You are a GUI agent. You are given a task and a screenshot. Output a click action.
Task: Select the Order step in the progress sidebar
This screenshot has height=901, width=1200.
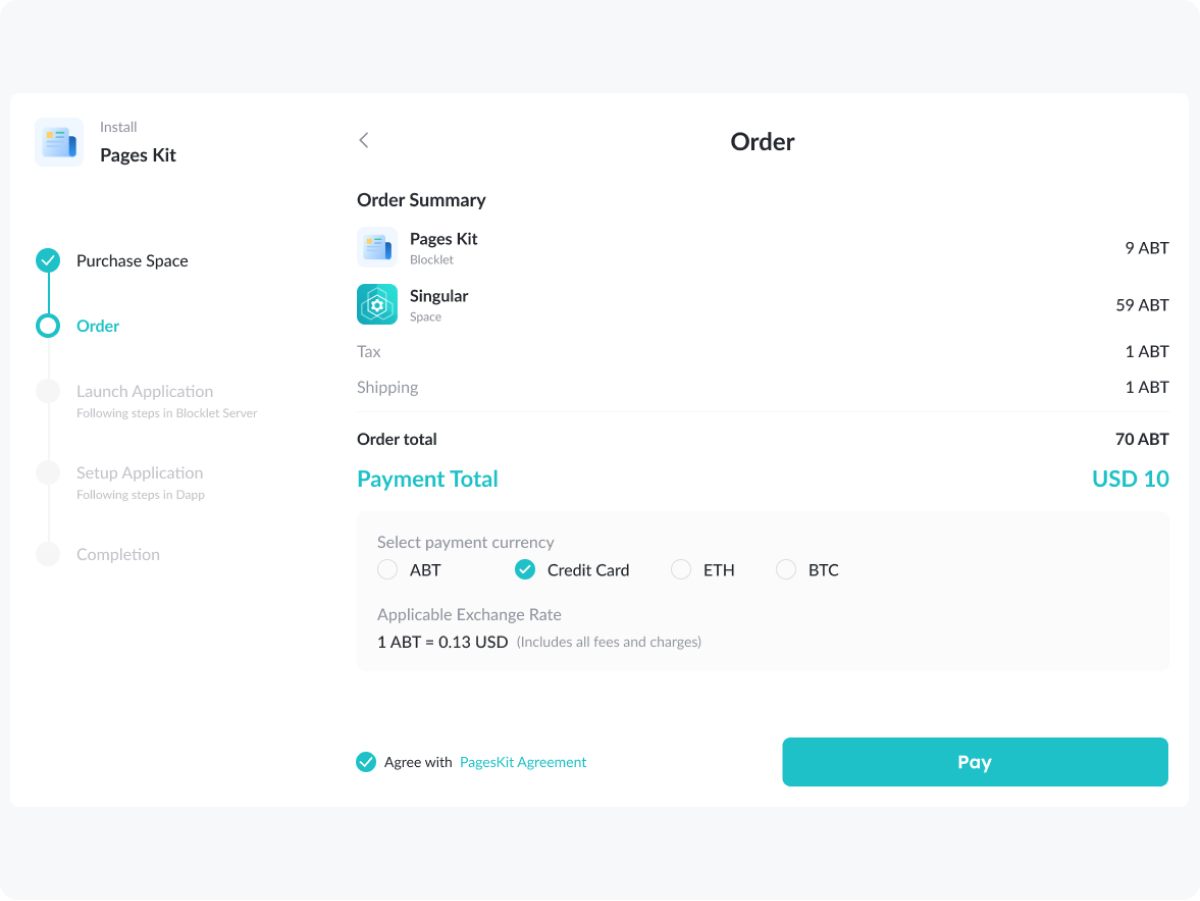tap(97, 325)
